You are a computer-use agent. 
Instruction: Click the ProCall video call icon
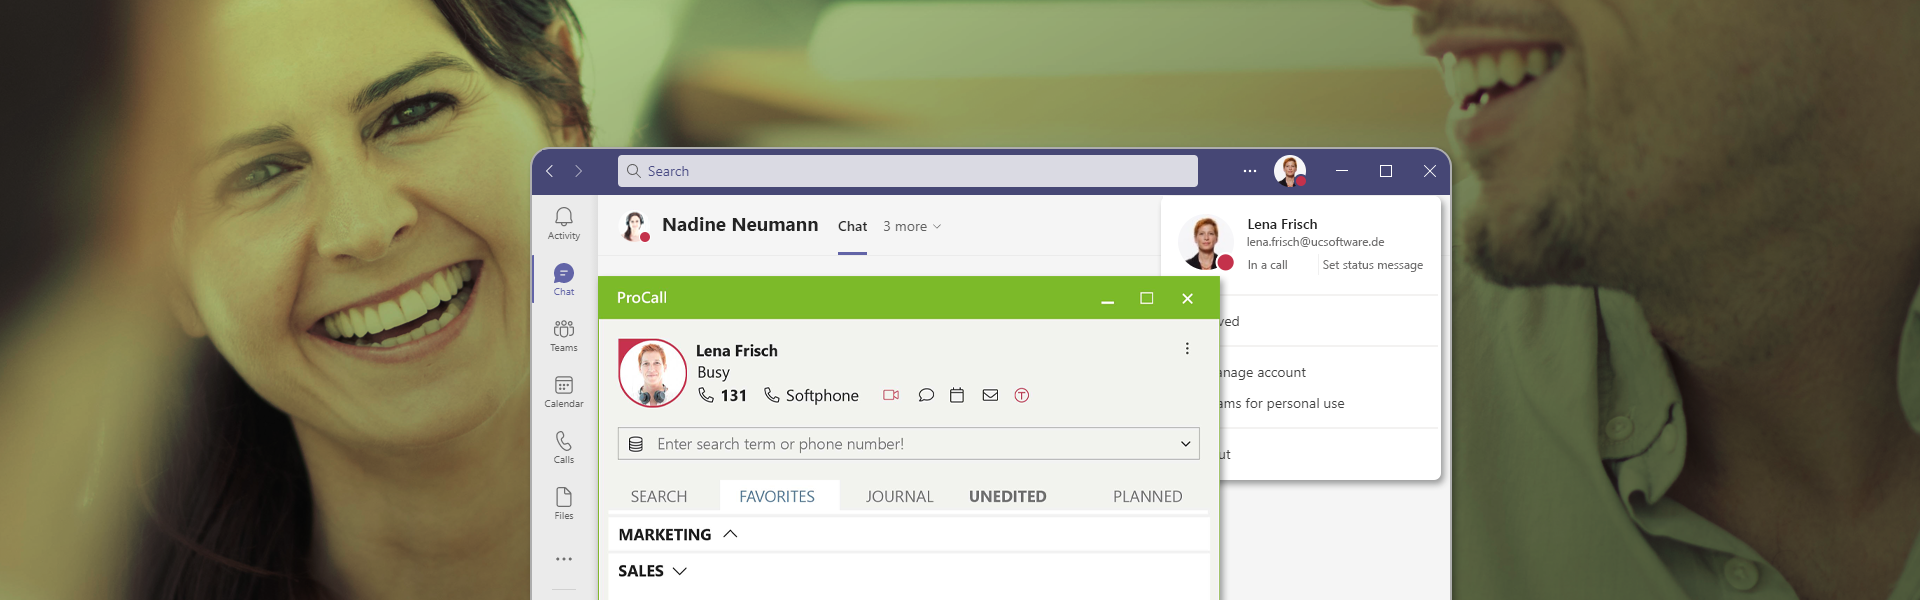pyautogui.click(x=891, y=395)
